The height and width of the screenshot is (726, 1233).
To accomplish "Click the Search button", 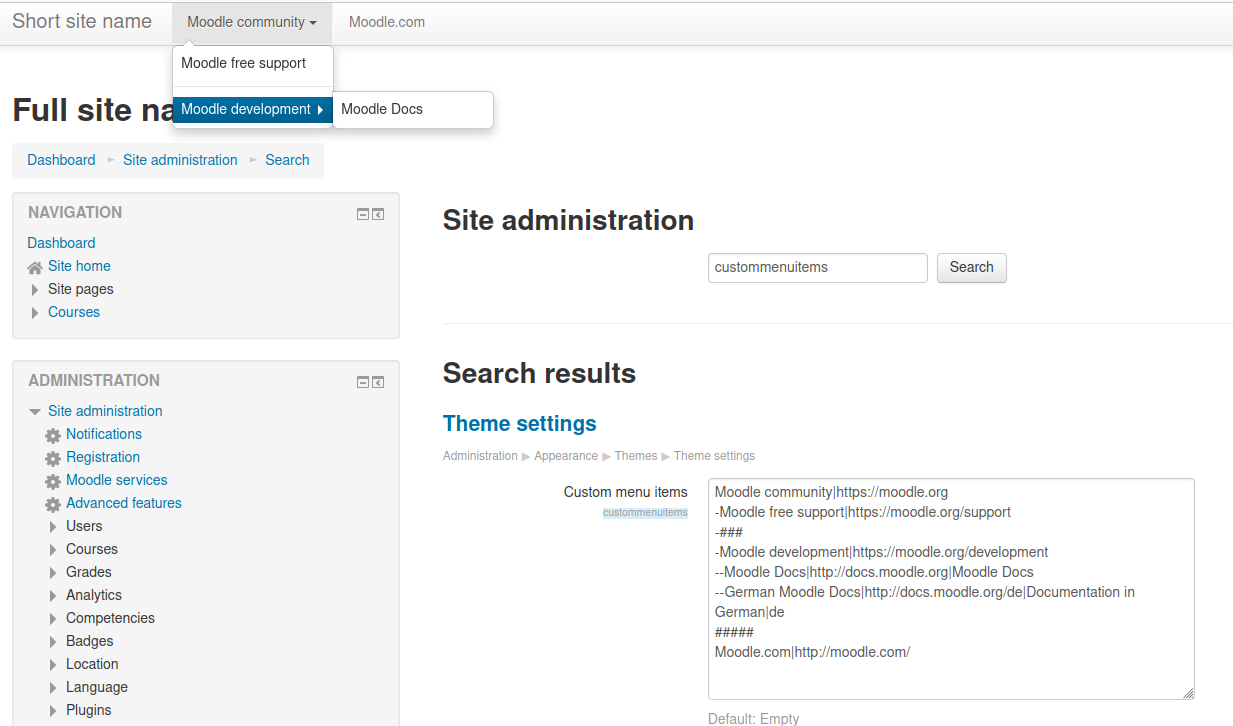I will click(972, 268).
